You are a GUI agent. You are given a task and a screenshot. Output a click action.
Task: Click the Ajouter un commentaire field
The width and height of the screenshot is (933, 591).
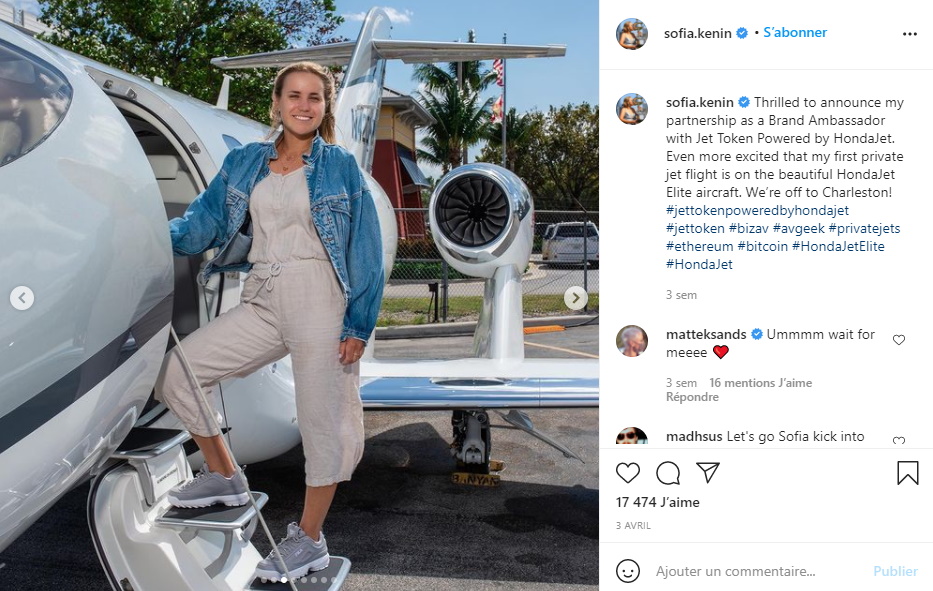[756, 571]
